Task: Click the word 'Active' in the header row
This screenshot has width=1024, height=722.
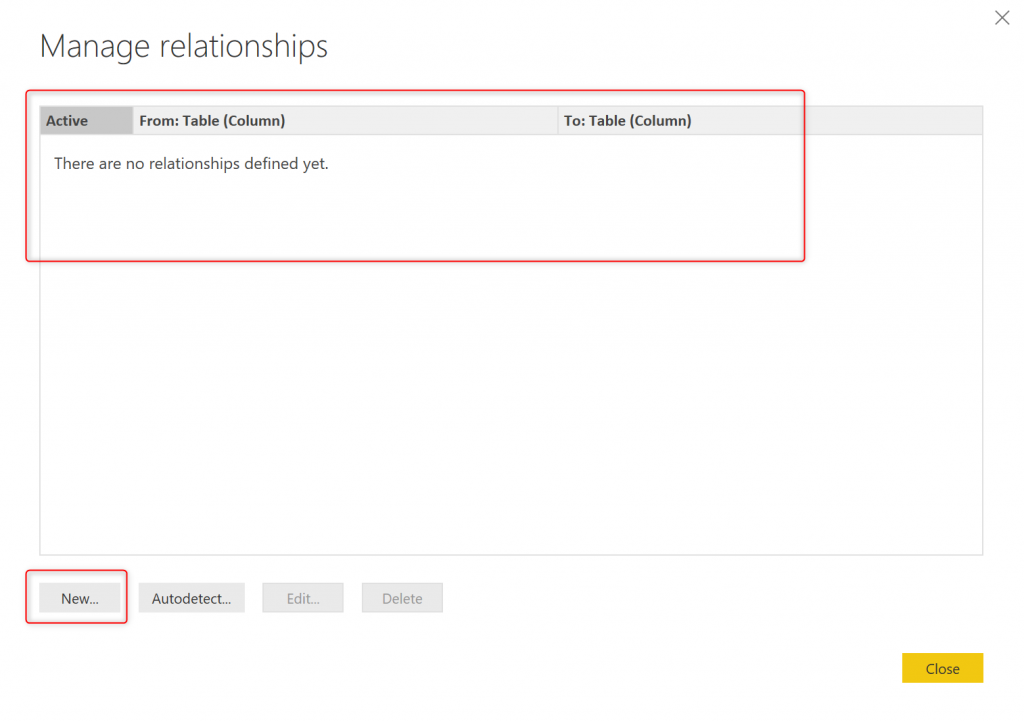Action: pos(67,121)
